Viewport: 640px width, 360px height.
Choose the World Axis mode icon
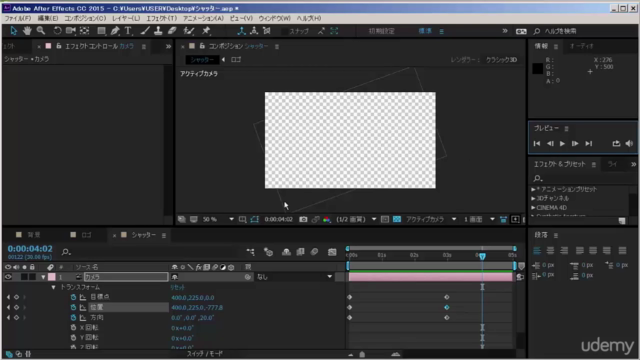(x=254, y=31)
